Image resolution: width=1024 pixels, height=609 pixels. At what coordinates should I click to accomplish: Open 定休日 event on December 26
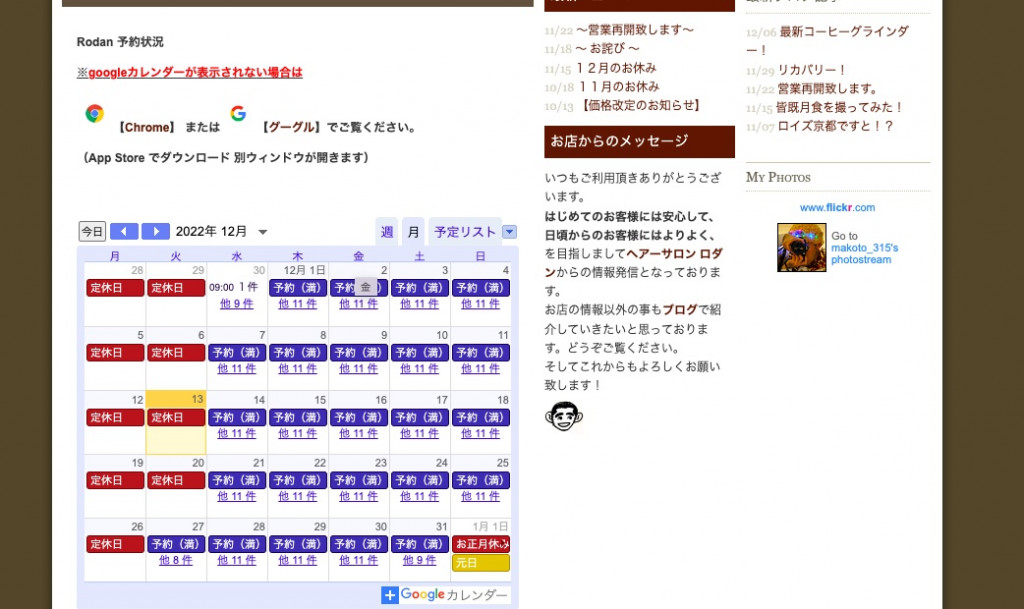[115, 544]
